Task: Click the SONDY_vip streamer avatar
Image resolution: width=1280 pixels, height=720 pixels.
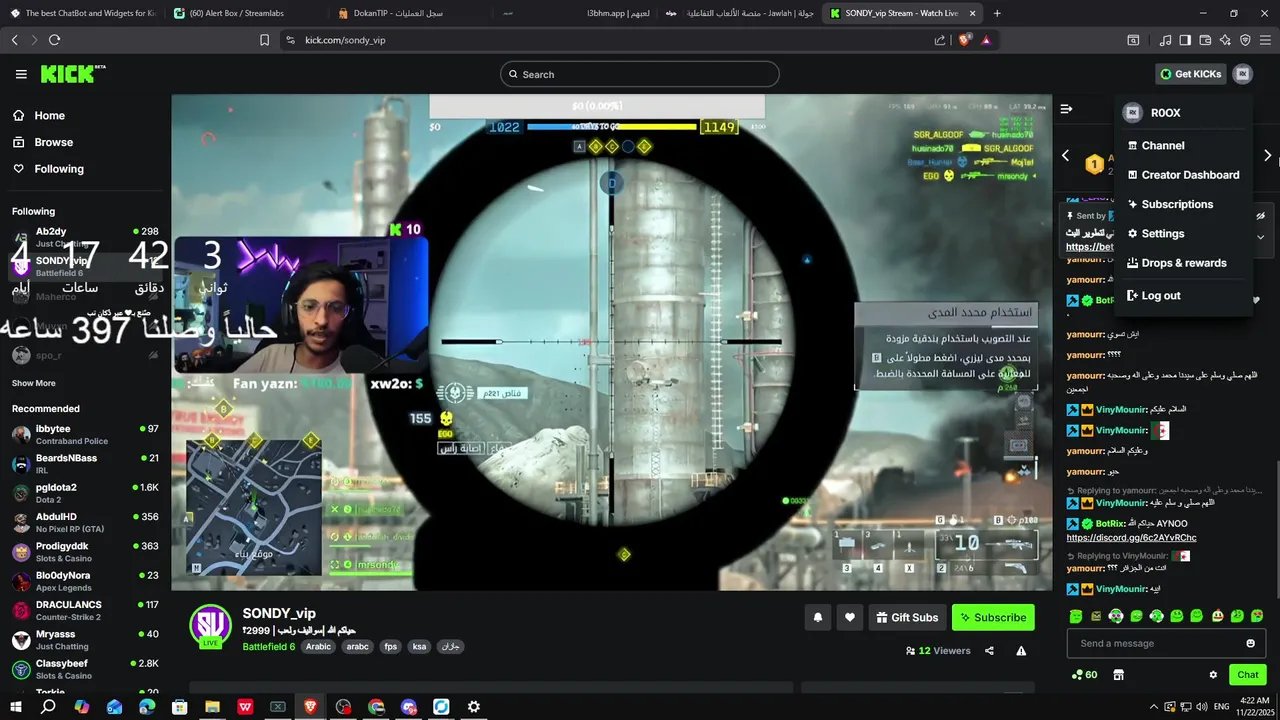Action: point(210,626)
